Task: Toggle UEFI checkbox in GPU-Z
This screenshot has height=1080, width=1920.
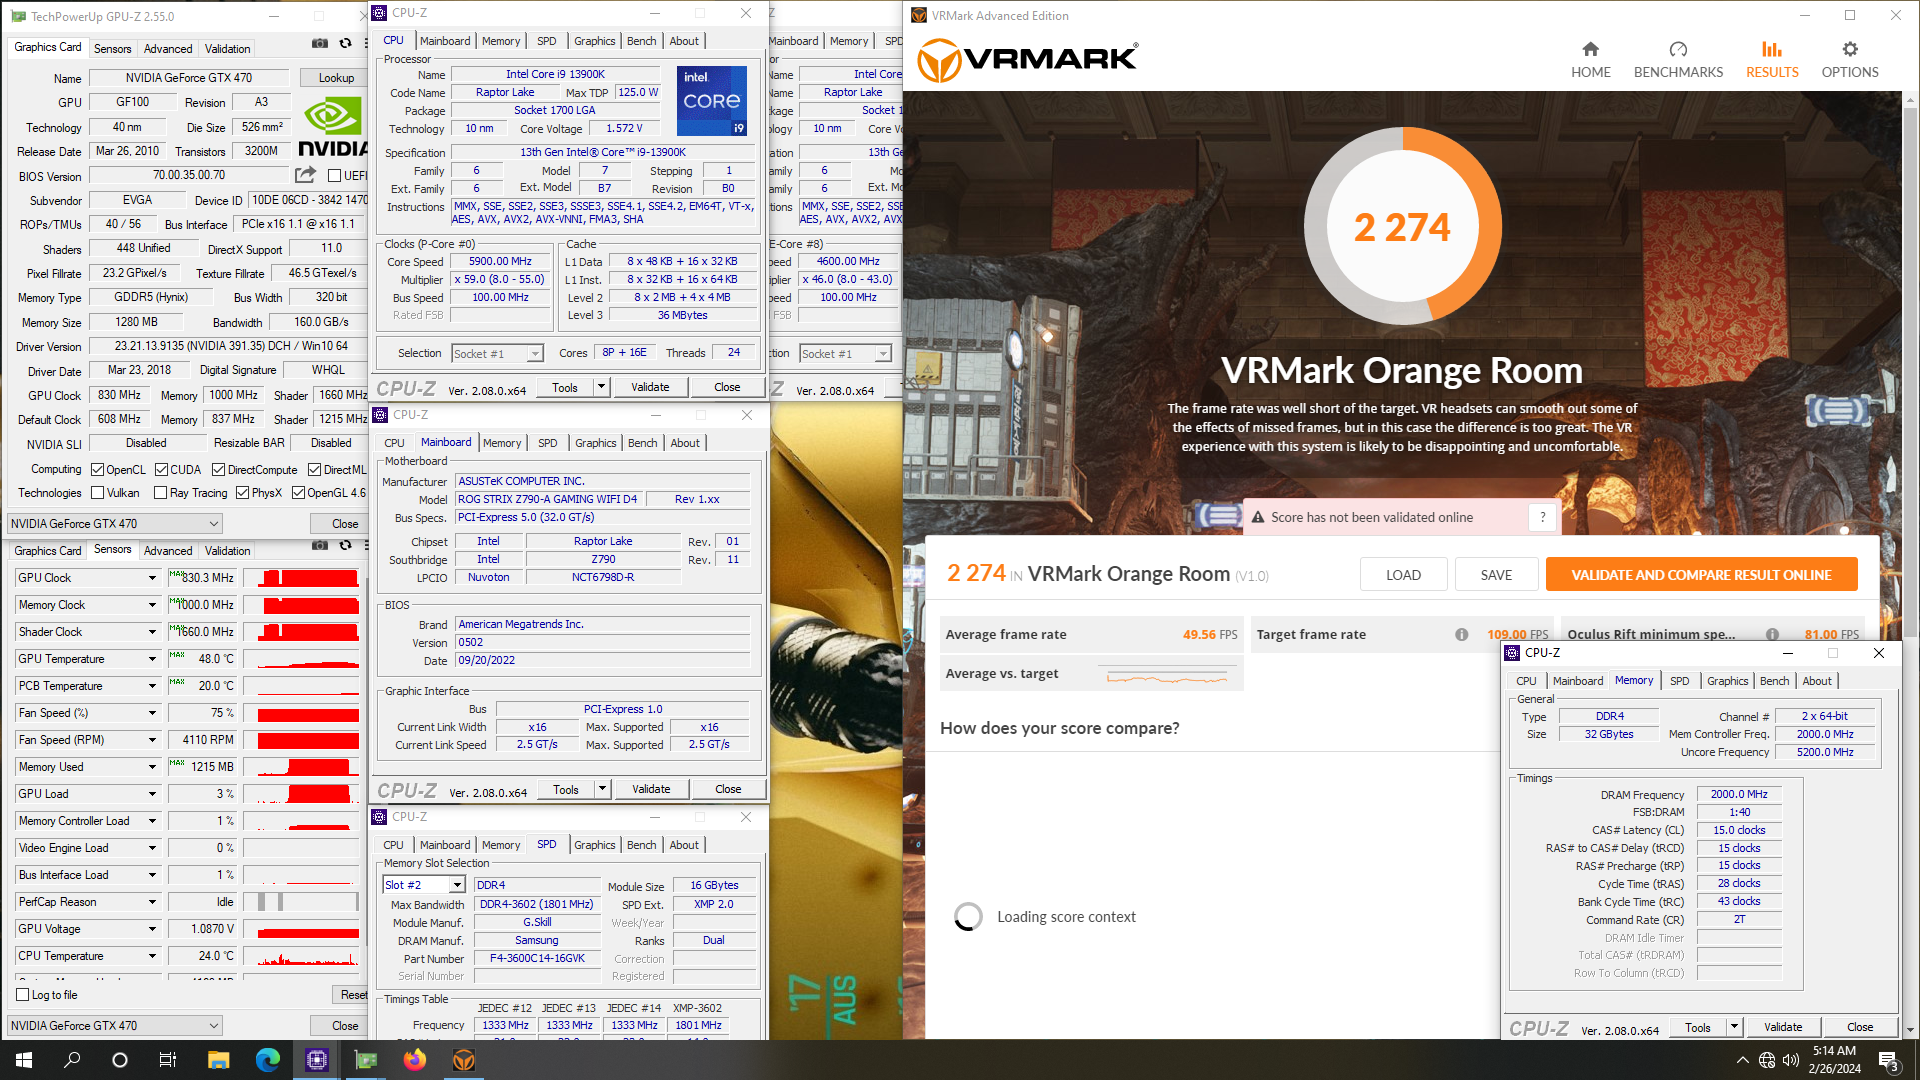Action: point(335,175)
